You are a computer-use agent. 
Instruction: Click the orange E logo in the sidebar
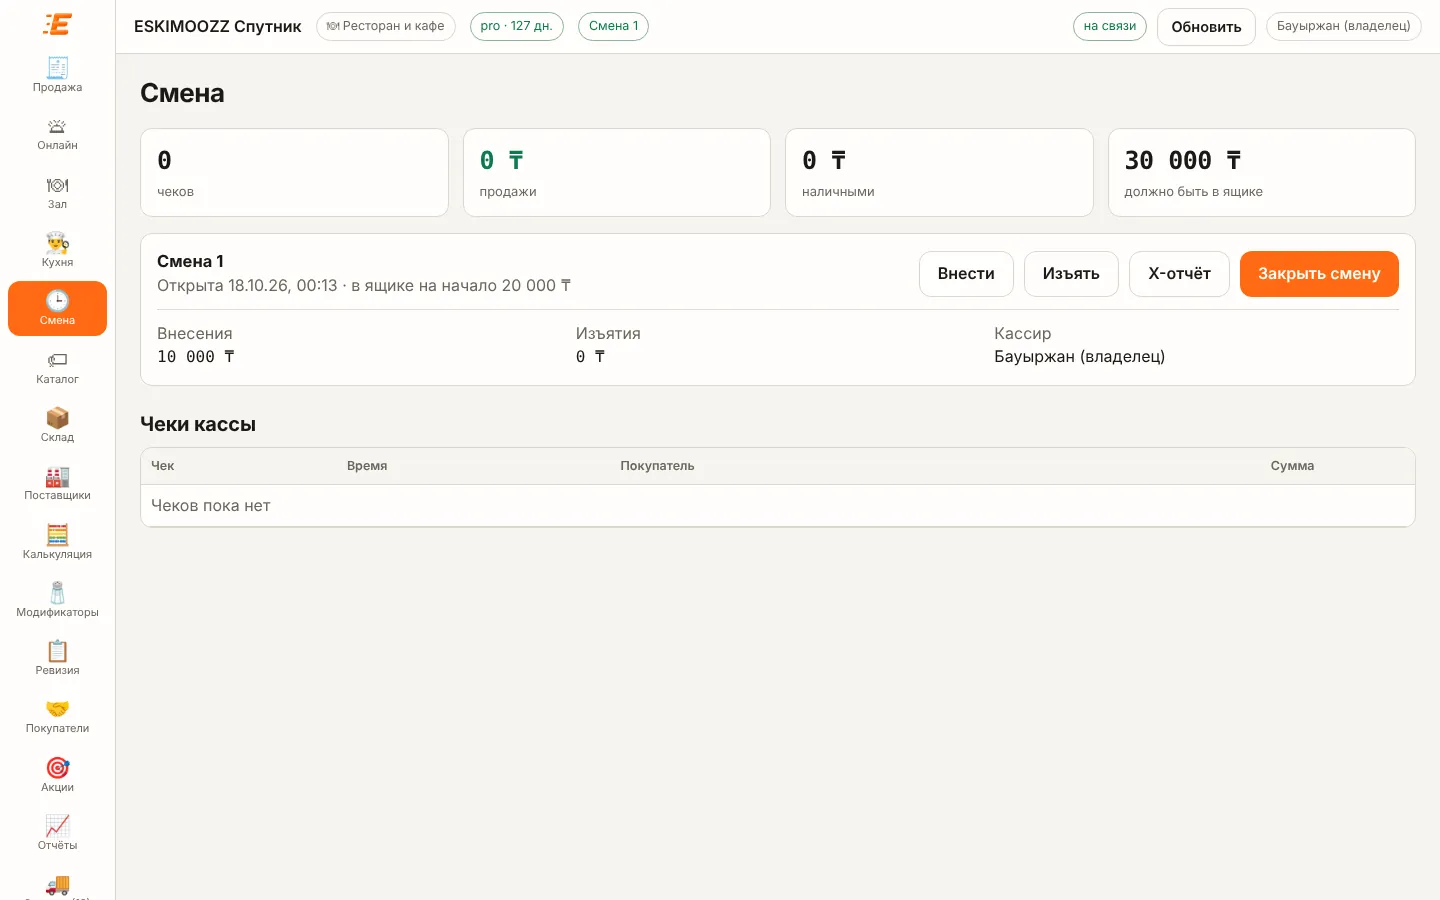click(57, 24)
